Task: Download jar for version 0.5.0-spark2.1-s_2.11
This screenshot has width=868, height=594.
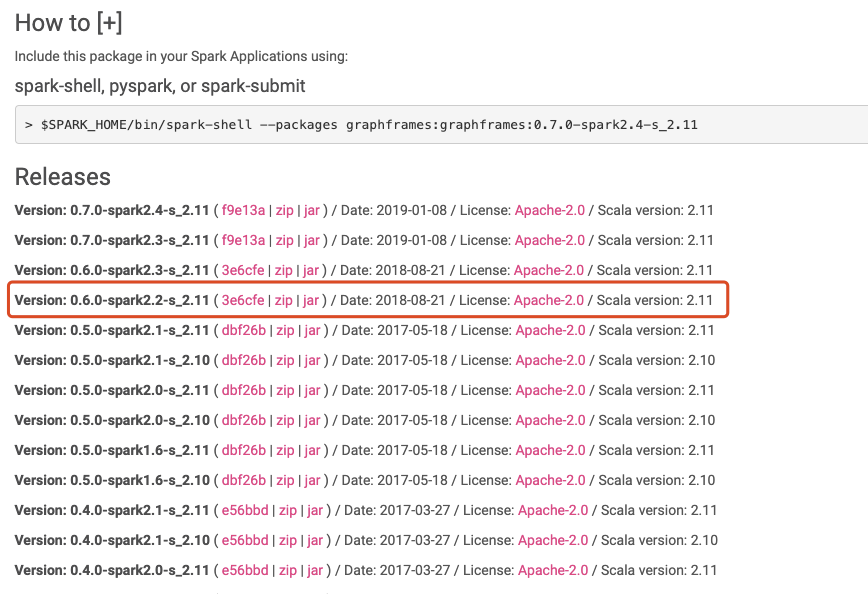Action: click(312, 330)
